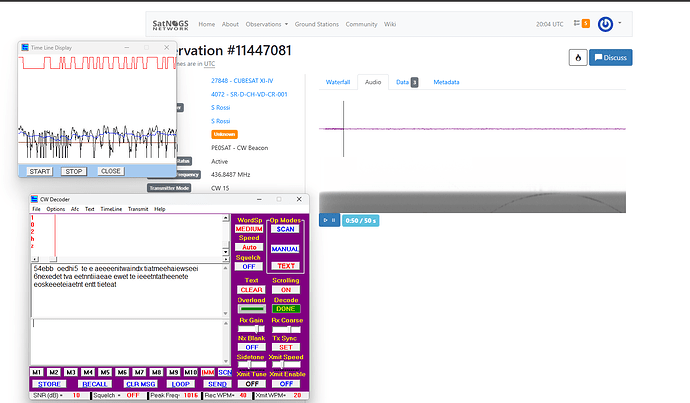The width and height of the screenshot is (690, 403).
Task: Select memory button M7
Action: (139, 372)
